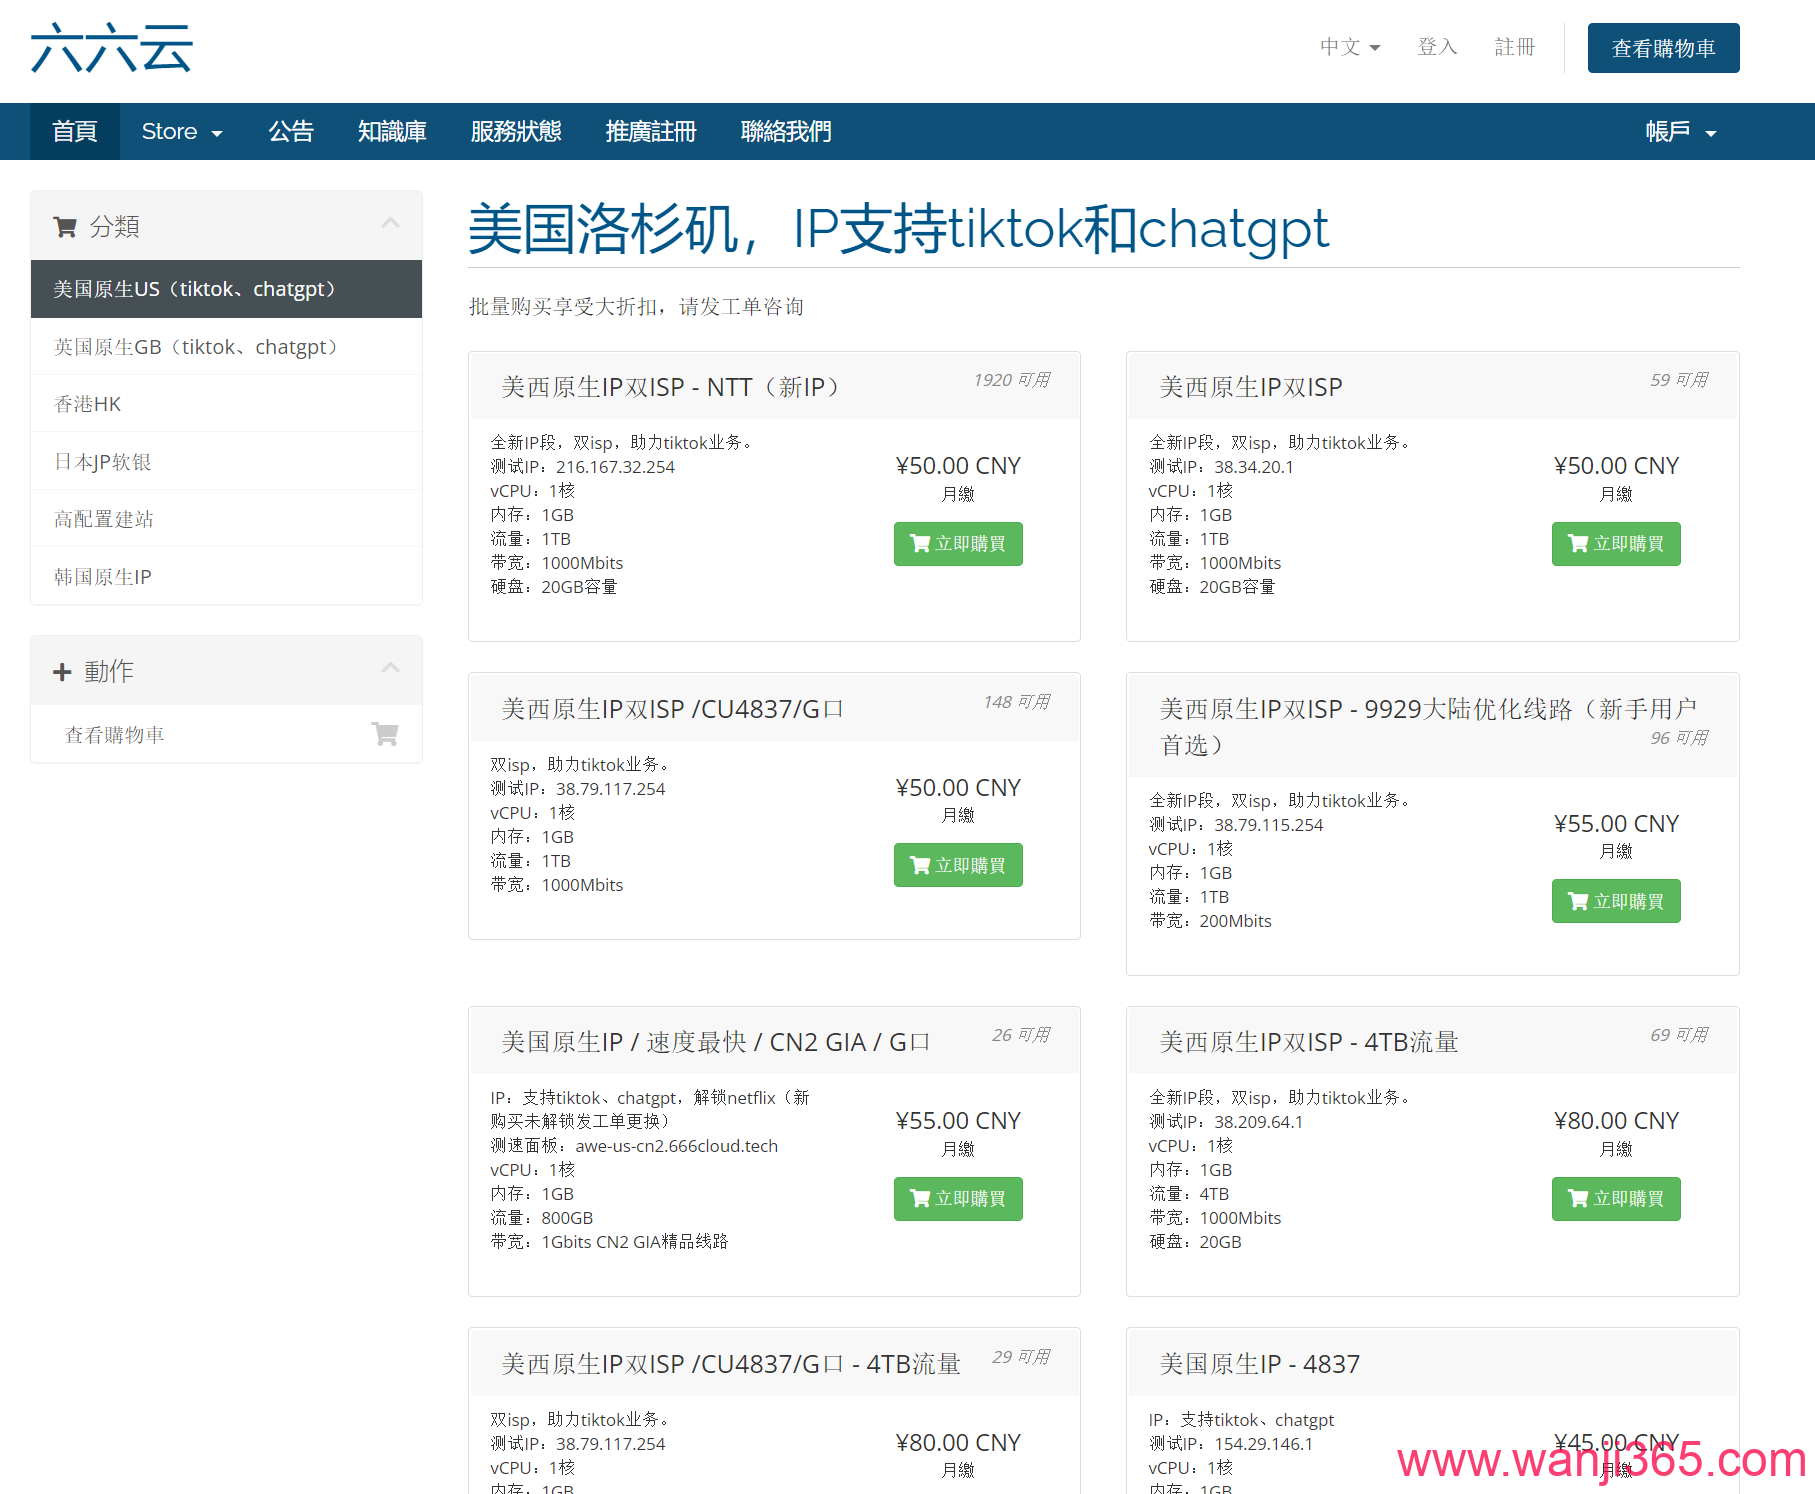Open 服務狀態 from the navigation bar
This screenshot has width=1815, height=1494.
pos(516,131)
